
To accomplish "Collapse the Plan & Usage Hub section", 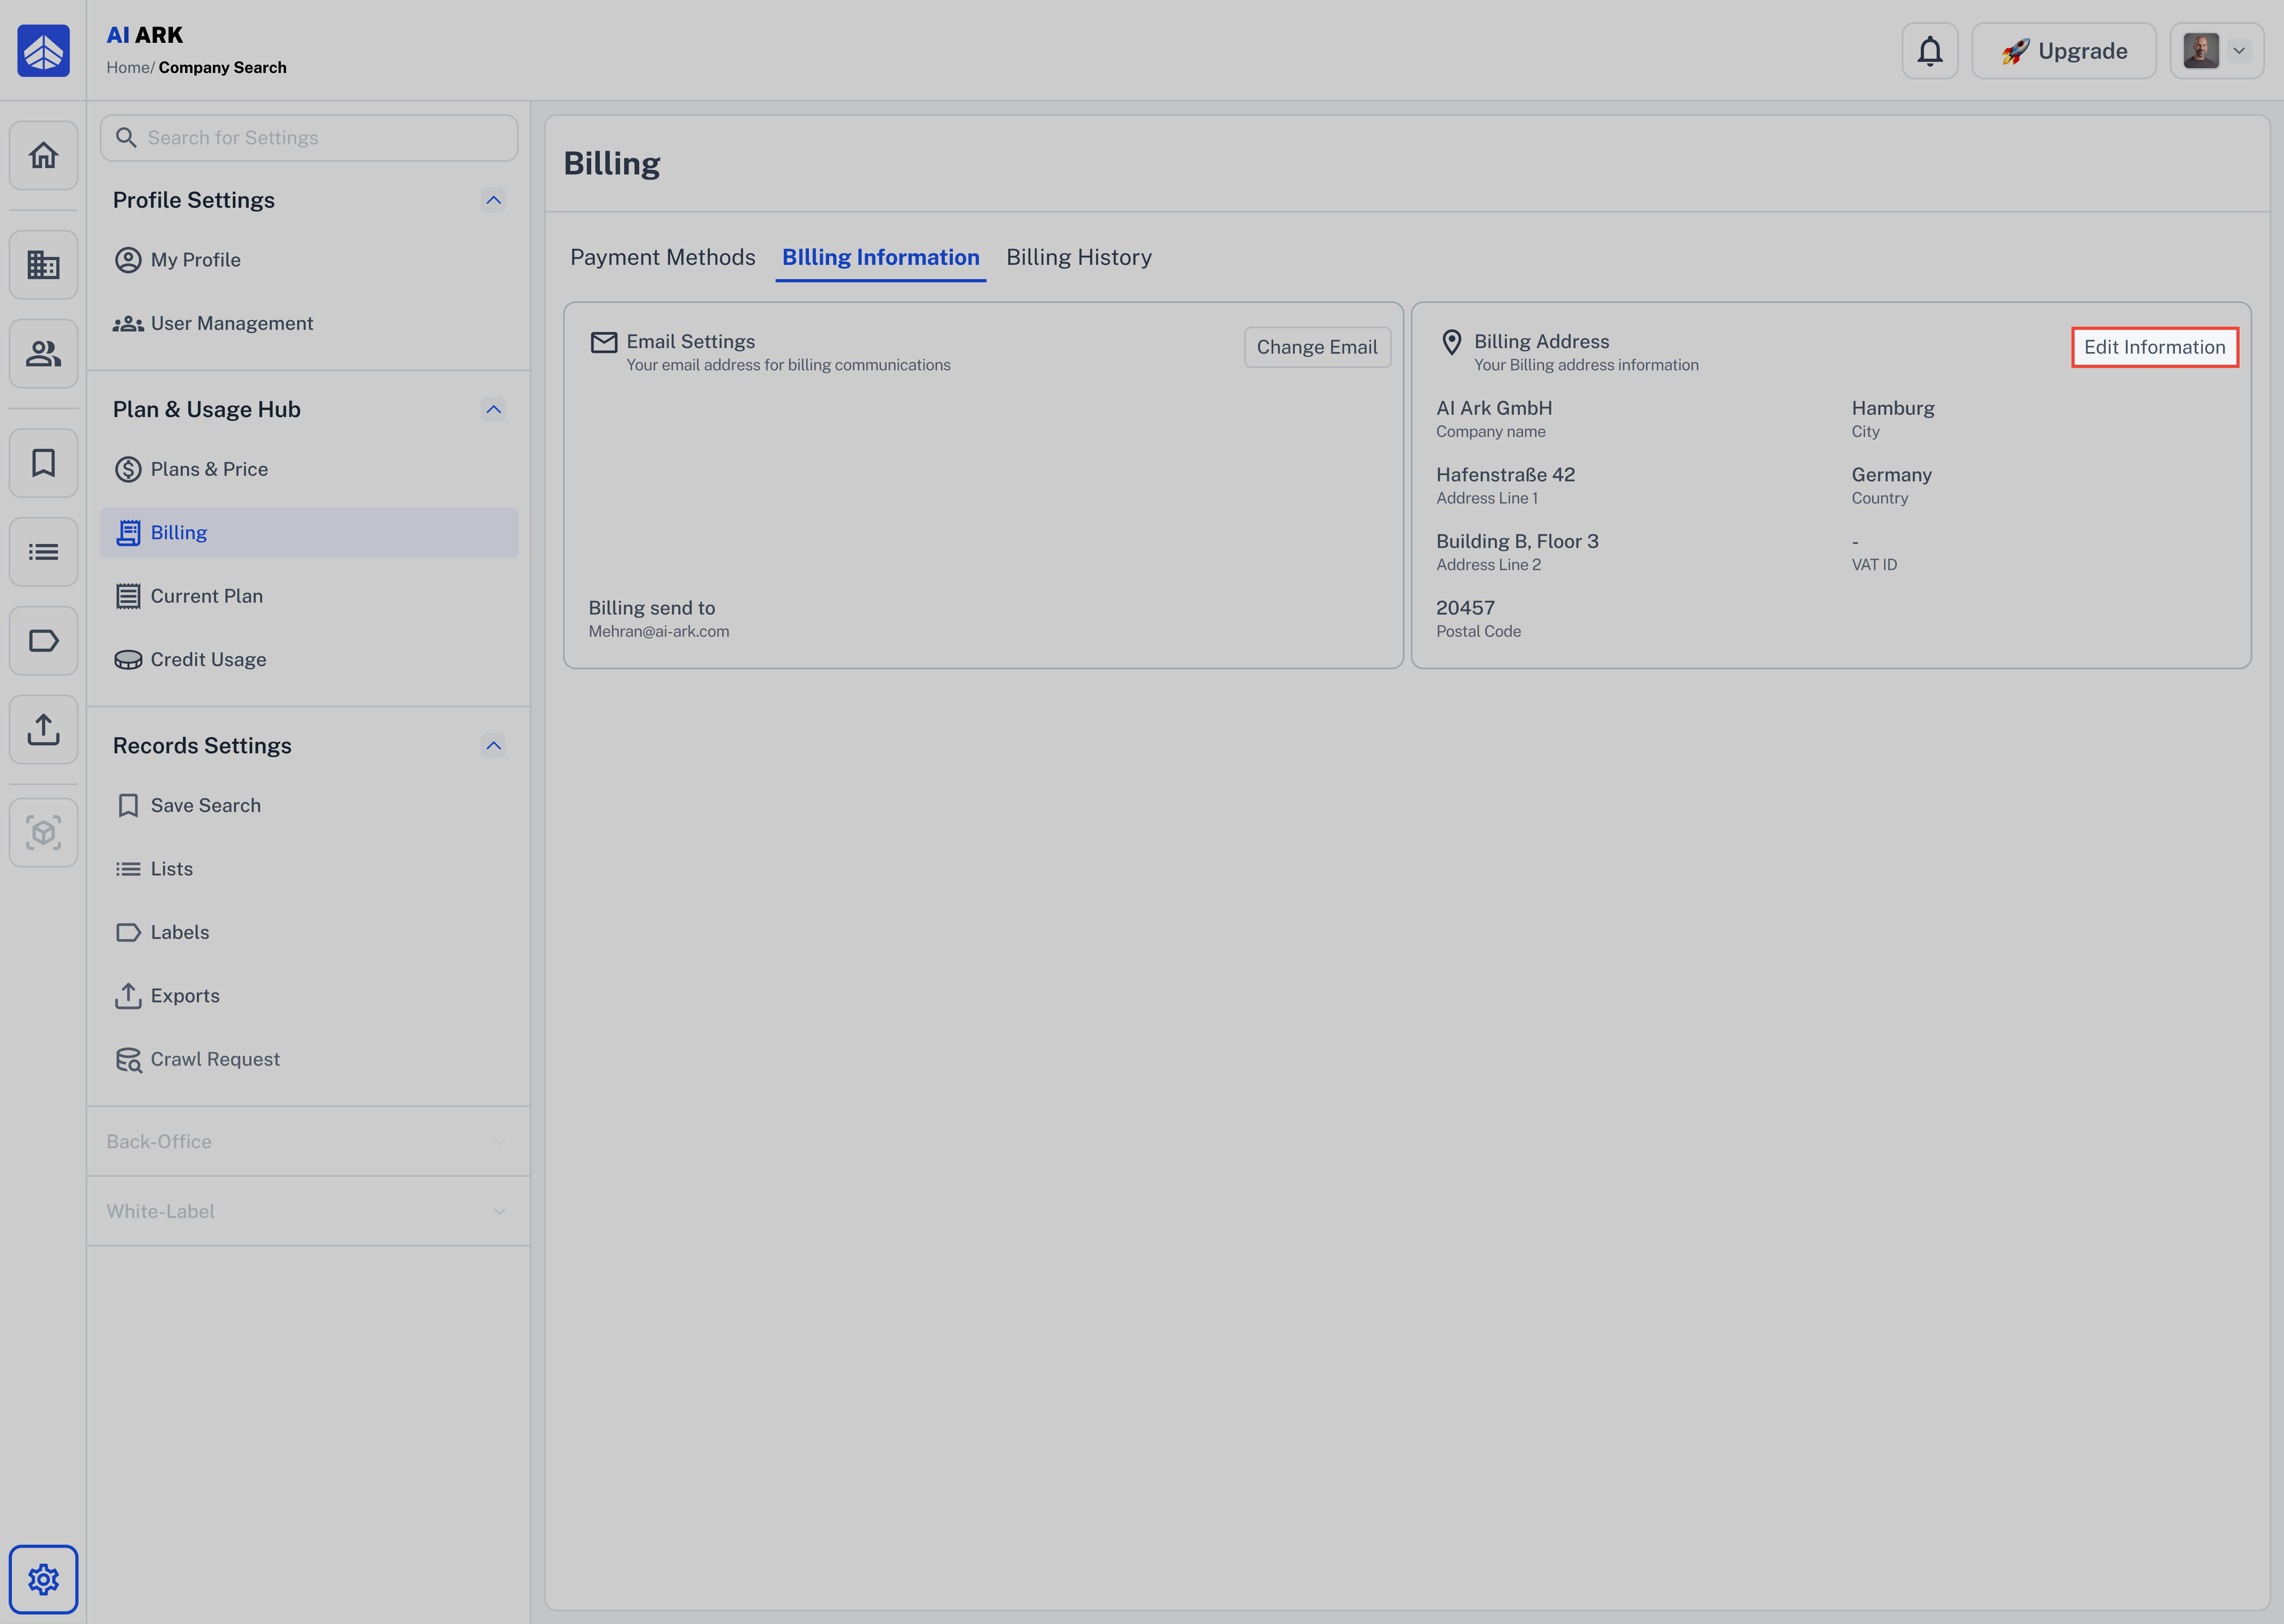I will 493,409.
